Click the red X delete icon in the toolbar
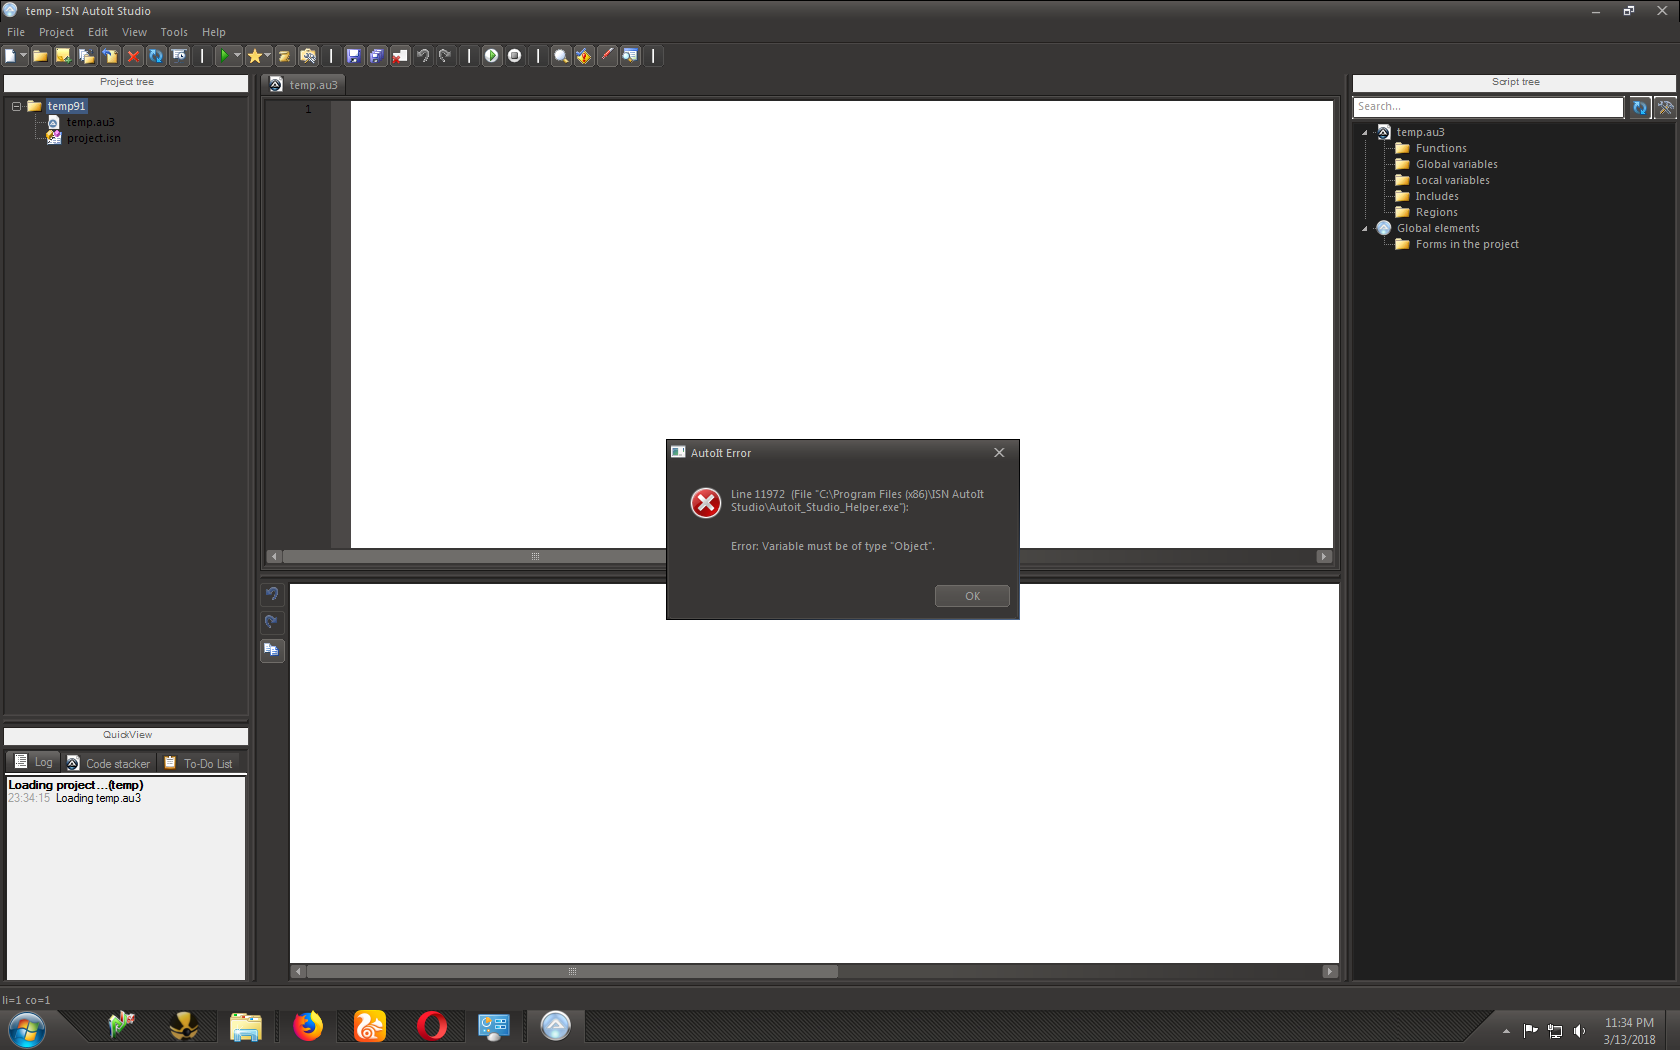The height and width of the screenshot is (1050, 1680). (133, 56)
